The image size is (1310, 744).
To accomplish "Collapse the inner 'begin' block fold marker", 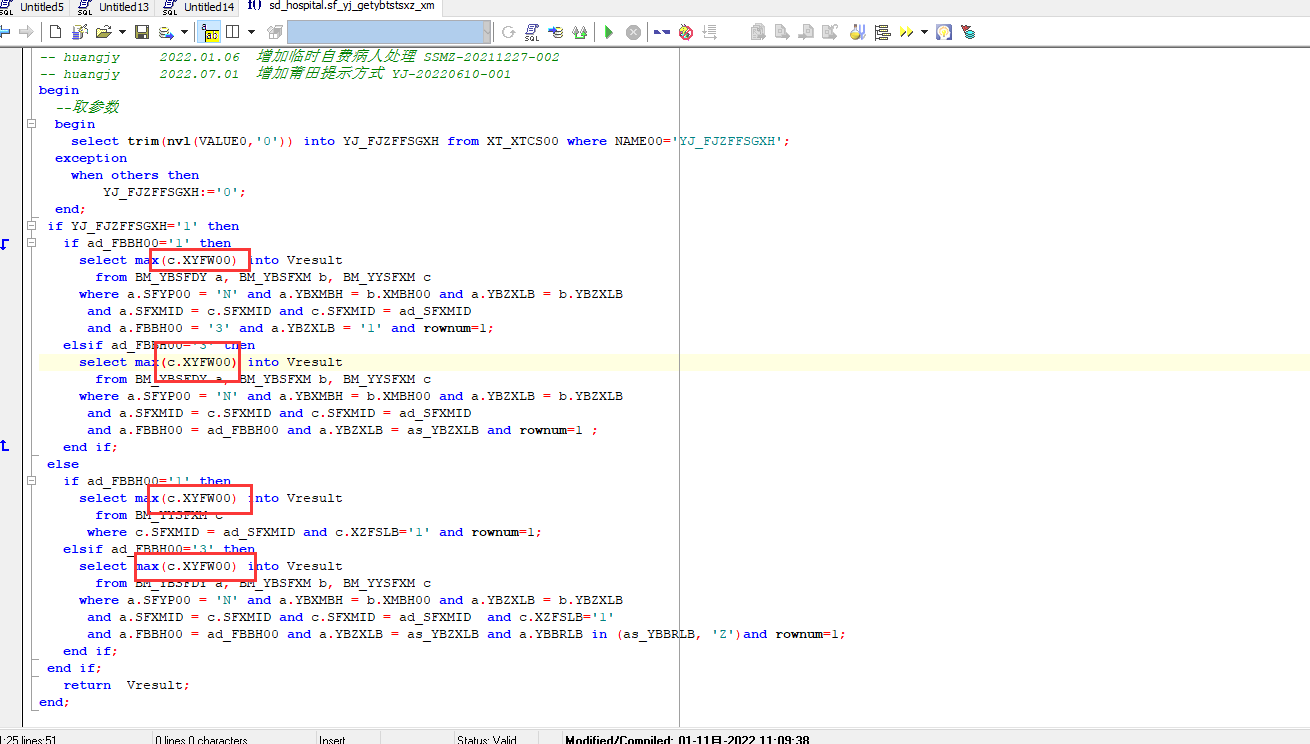I will [x=30, y=124].
